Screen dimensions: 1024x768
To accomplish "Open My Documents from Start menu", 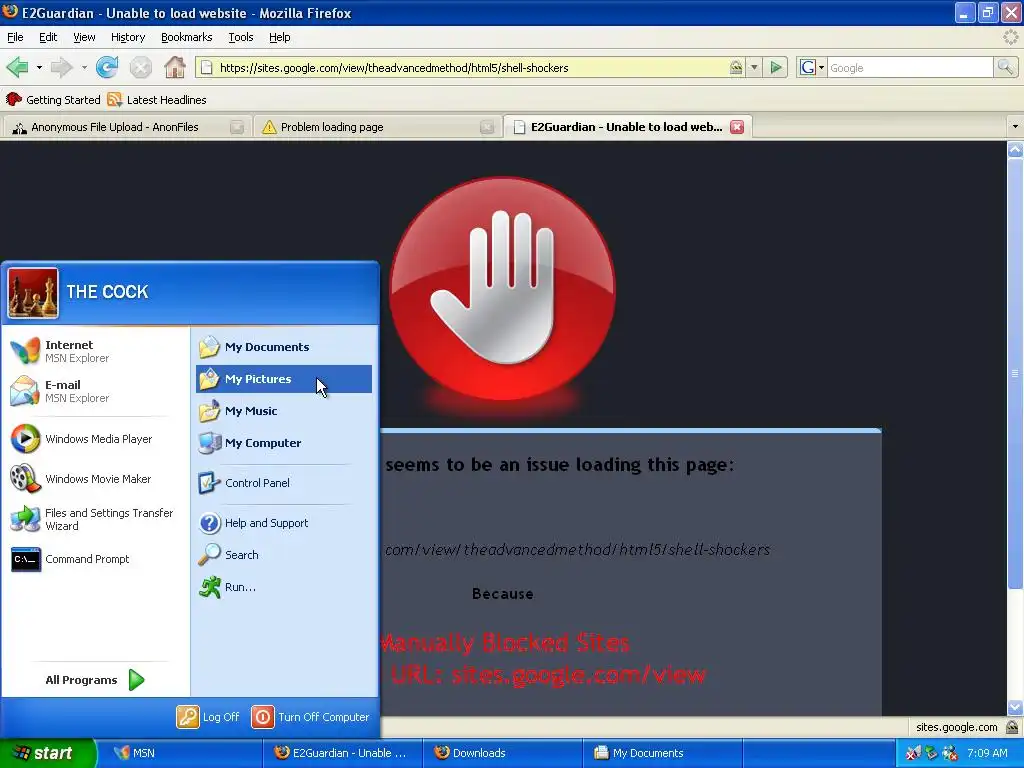I will click(x=283, y=347).
